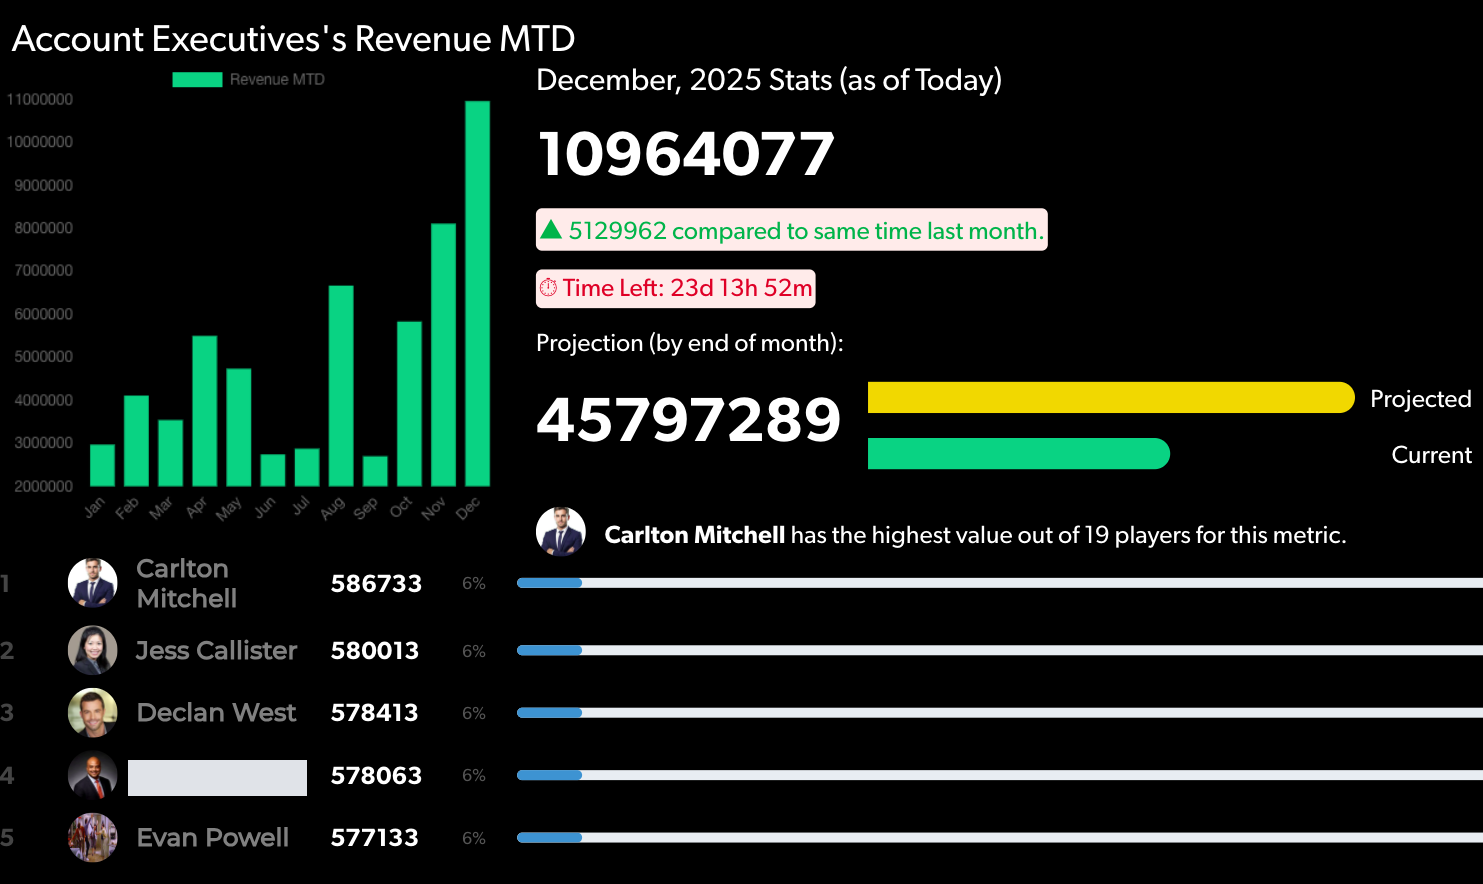Toggle the Revenue MTD legend swatch
1483x884 pixels.
[197, 80]
